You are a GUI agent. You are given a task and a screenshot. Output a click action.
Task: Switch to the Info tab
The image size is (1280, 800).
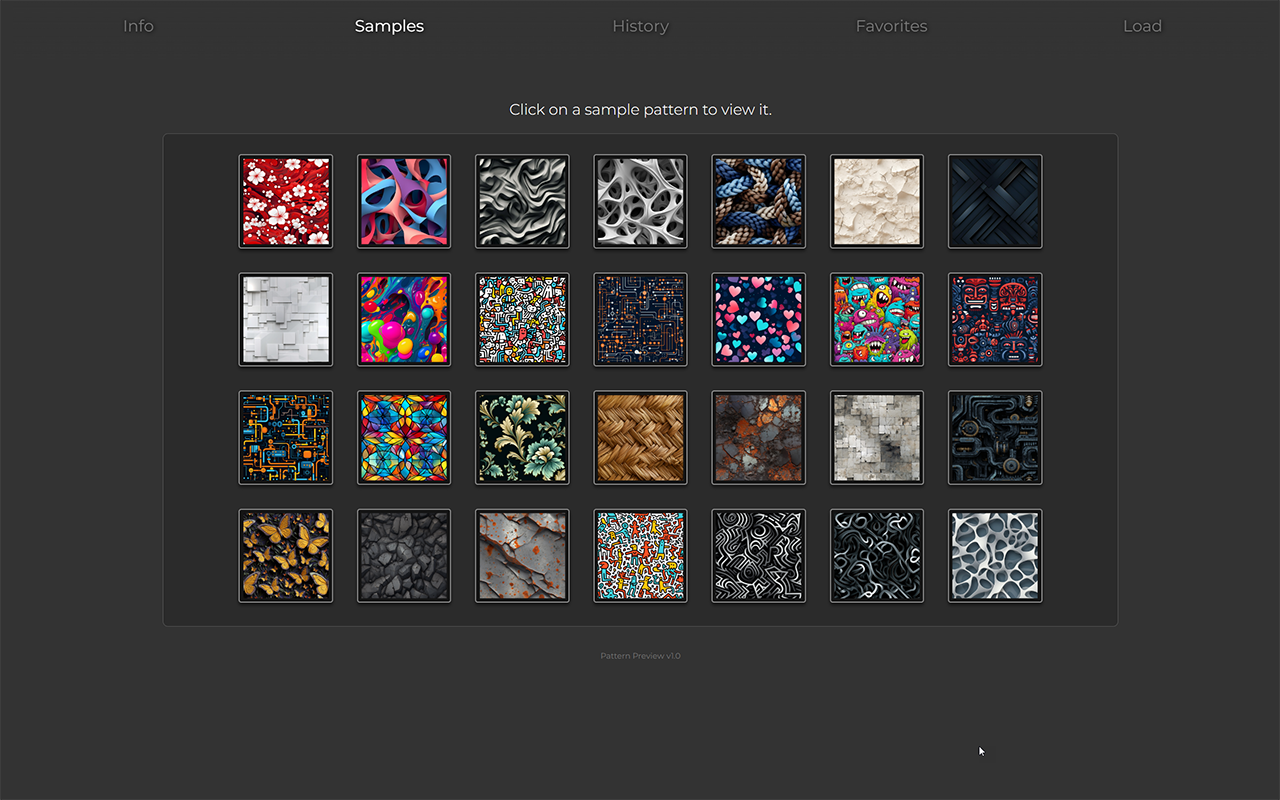(138, 26)
